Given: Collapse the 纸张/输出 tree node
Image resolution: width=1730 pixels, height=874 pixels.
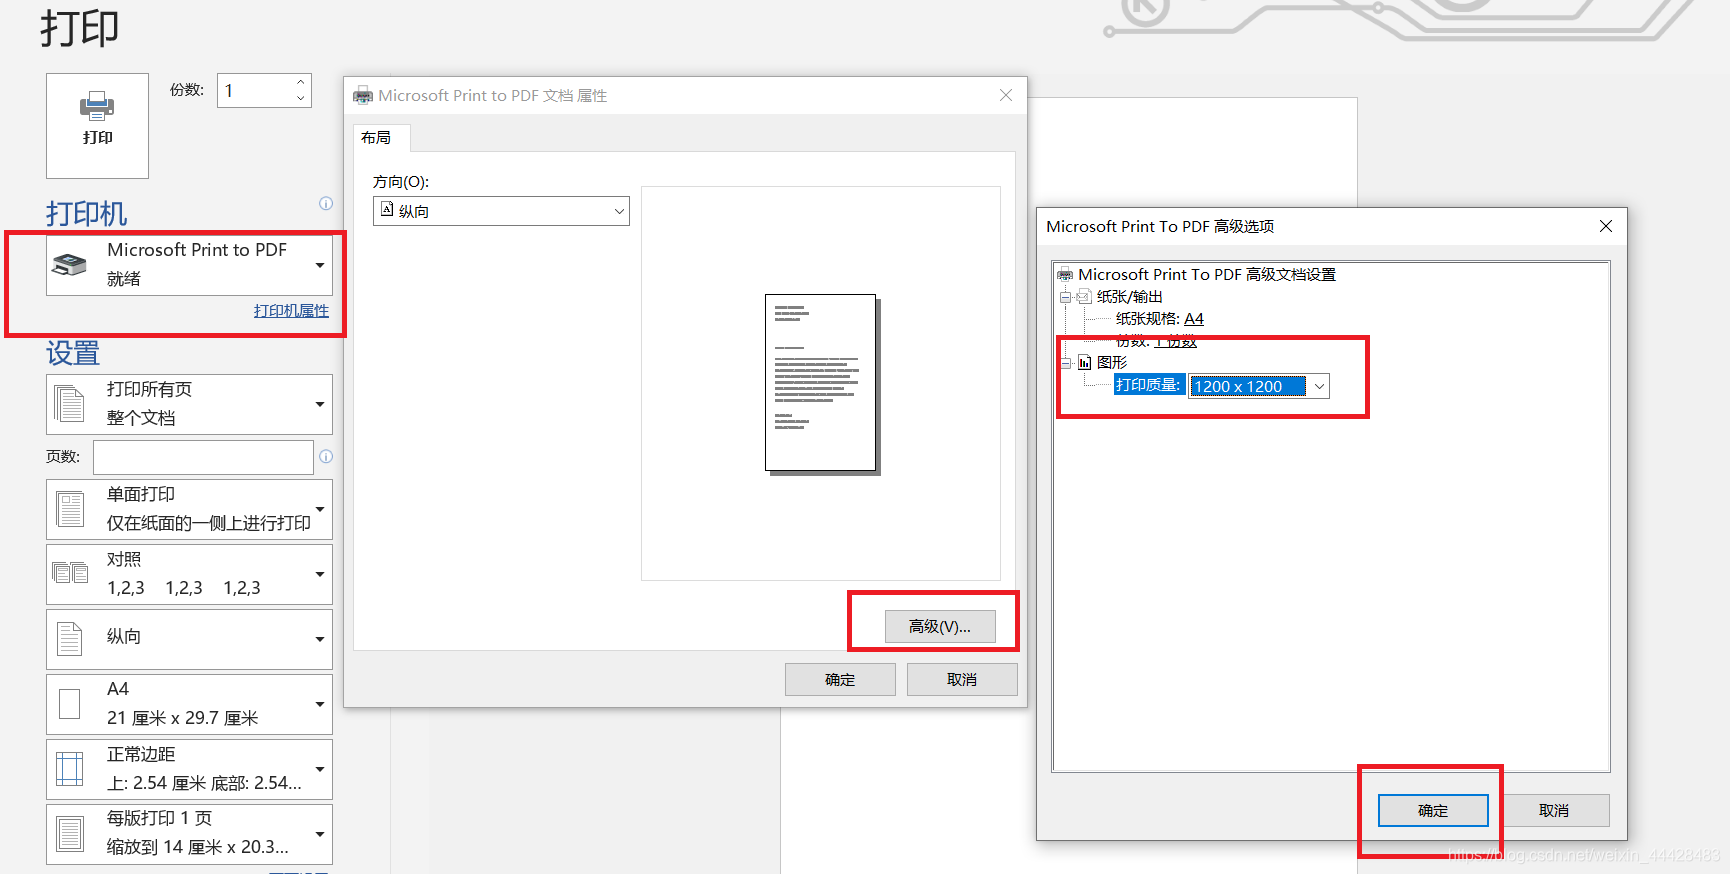Looking at the screenshot, I should click(x=1066, y=297).
